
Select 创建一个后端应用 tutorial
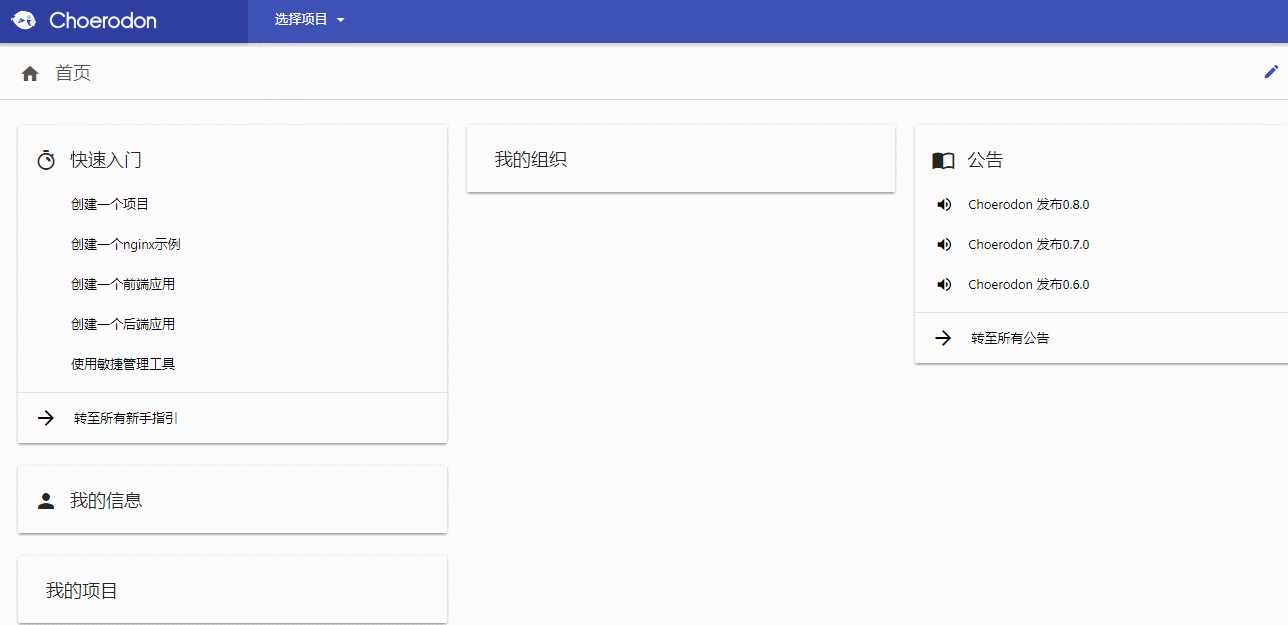[123, 324]
